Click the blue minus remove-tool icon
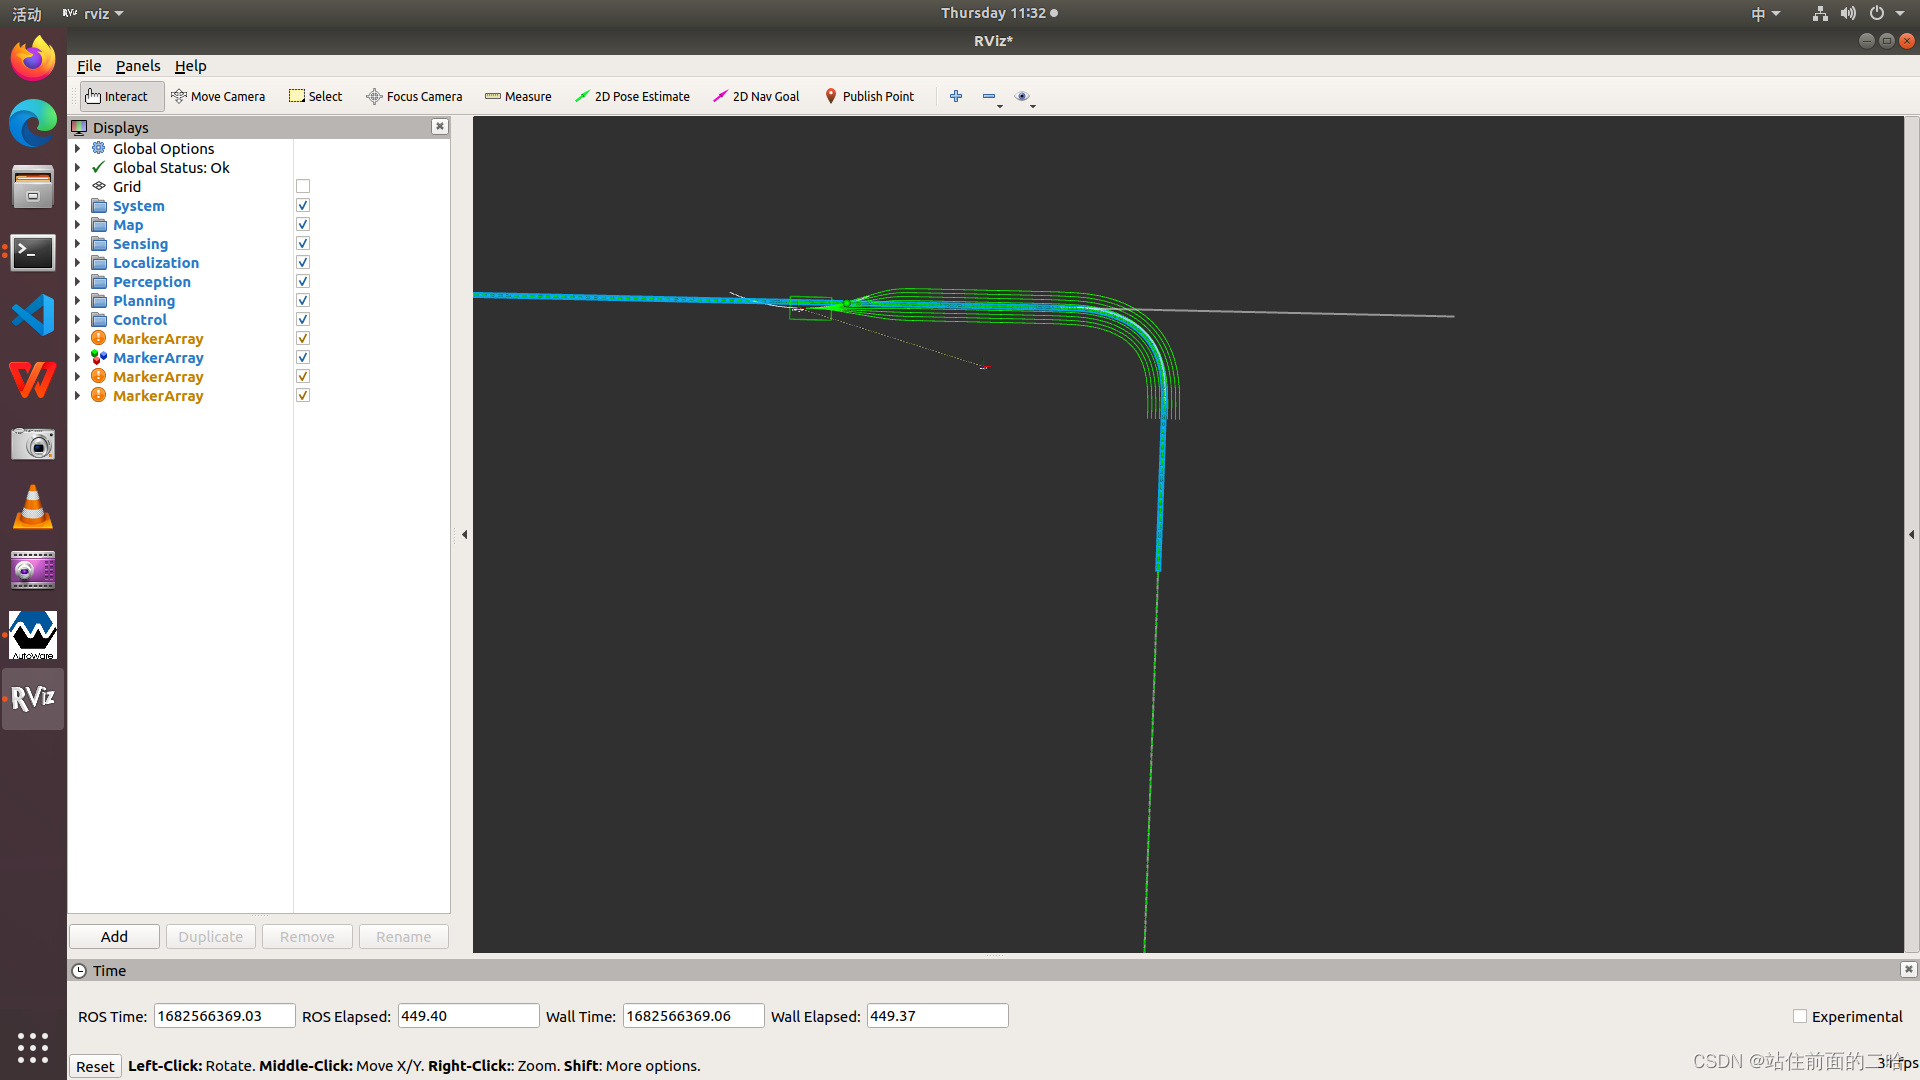The width and height of the screenshot is (1920, 1080). (988, 96)
